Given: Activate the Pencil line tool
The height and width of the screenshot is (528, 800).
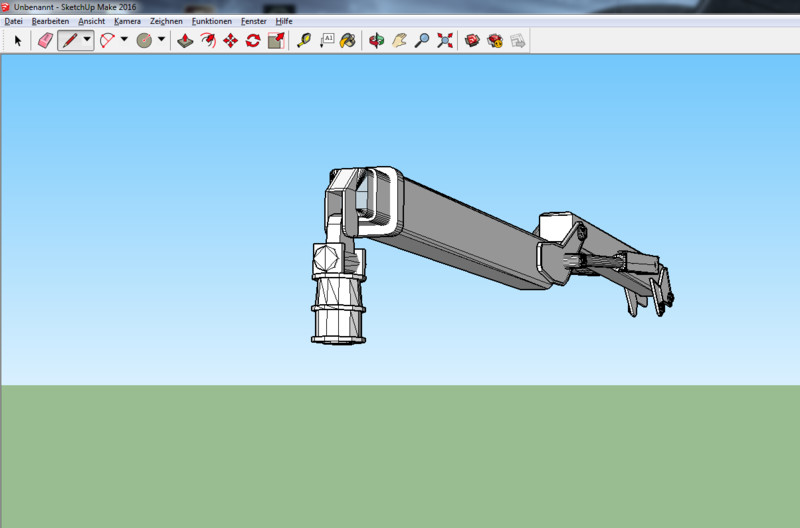Looking at the screenshot, I should pos(69,41).
